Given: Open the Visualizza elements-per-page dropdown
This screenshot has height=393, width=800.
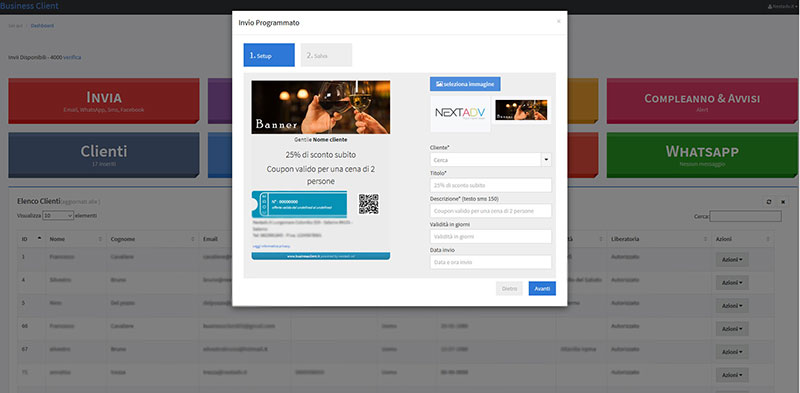Looking at the screenshot, I should (58, 216).
